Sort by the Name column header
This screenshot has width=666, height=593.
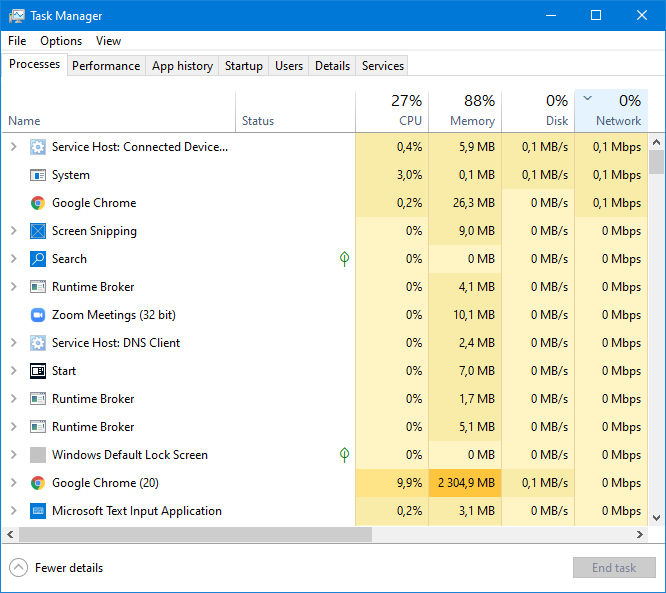[x=119, y=111]
